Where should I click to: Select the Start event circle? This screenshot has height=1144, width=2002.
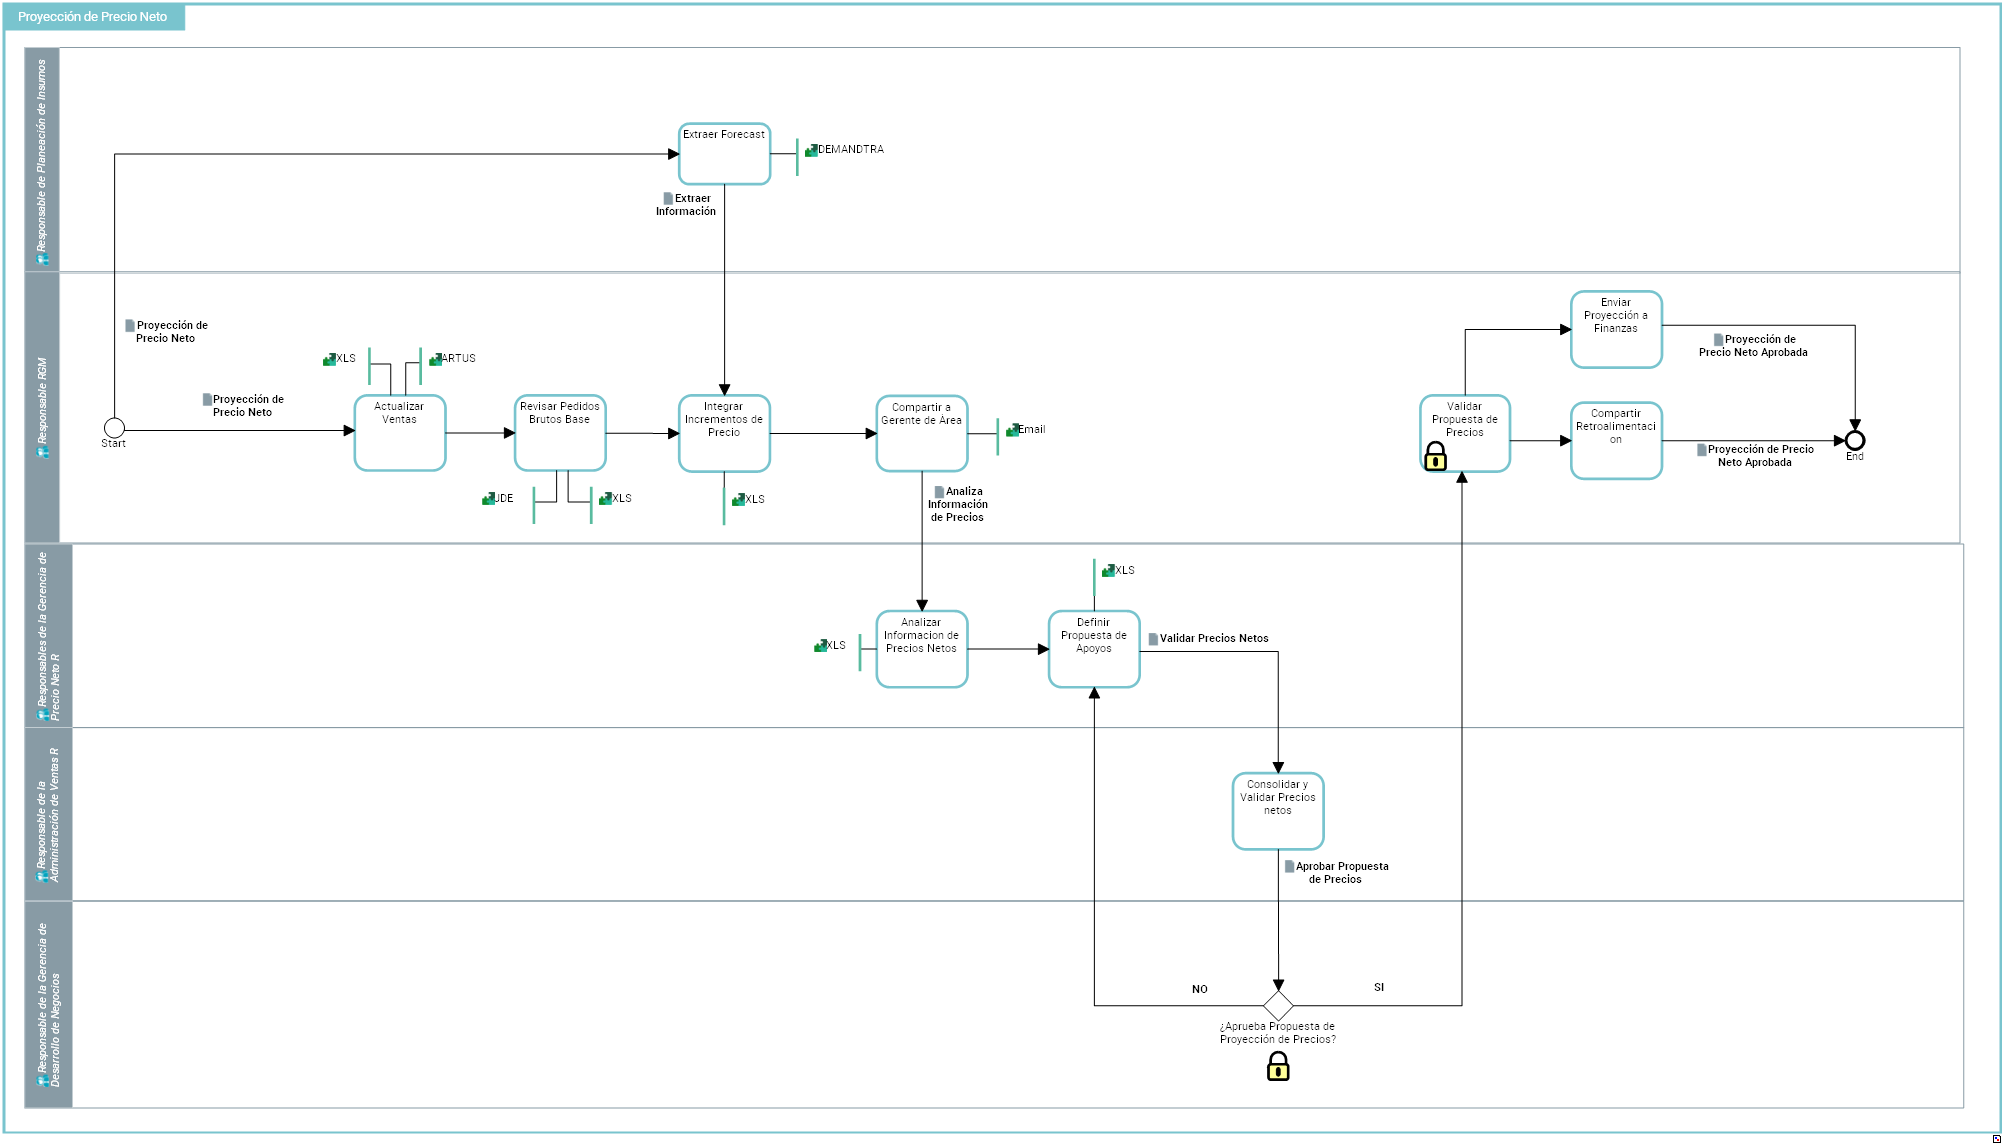pos(114,428)
